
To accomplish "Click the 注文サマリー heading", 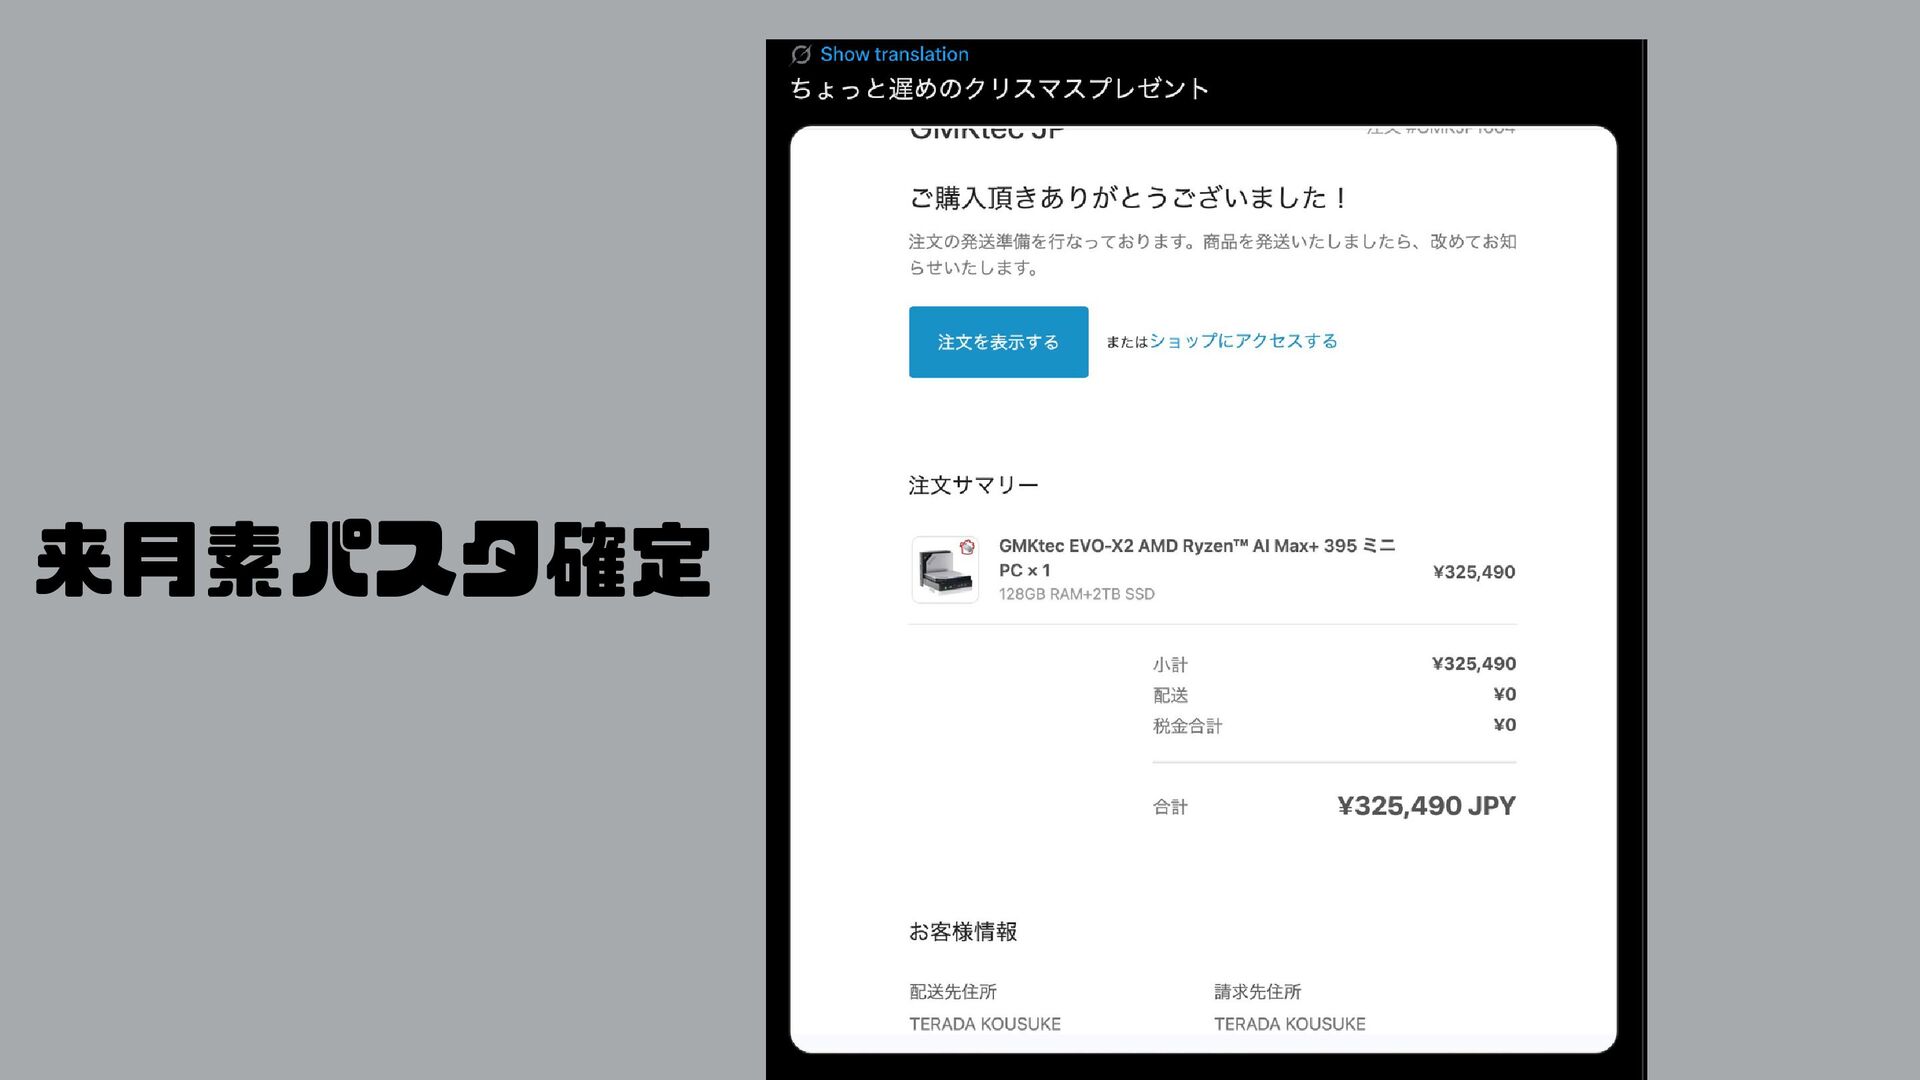I will 973,485.
